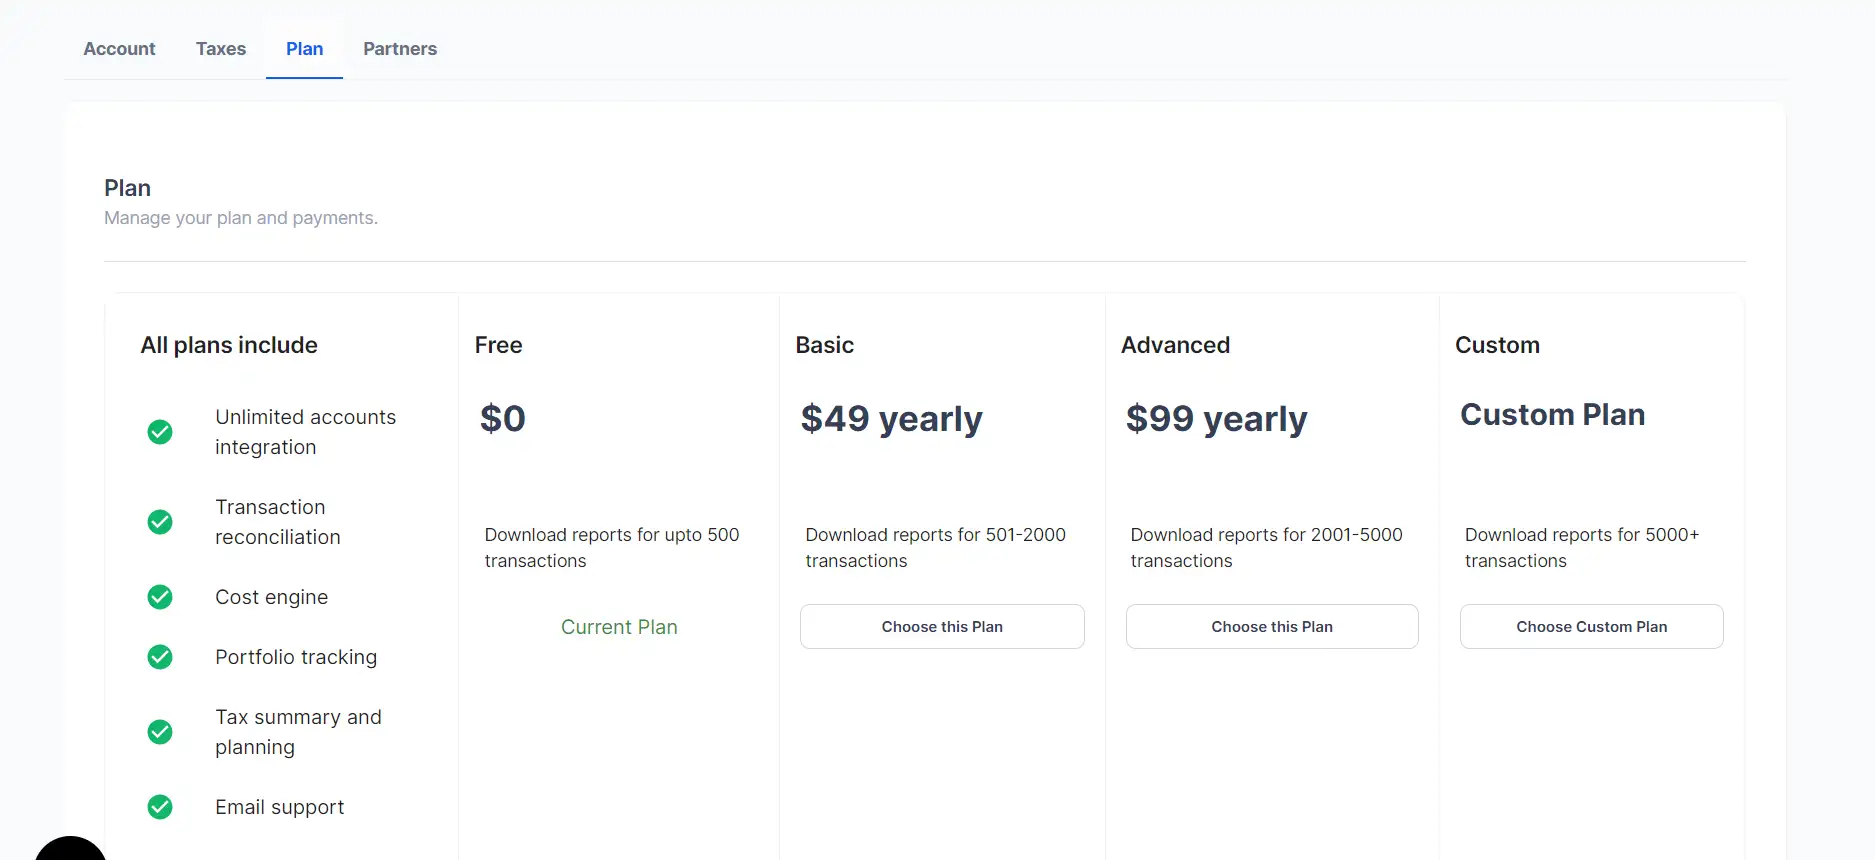Click the Custom Plan heading text
The image size is (1875, 860).
tap(1552, 415)
